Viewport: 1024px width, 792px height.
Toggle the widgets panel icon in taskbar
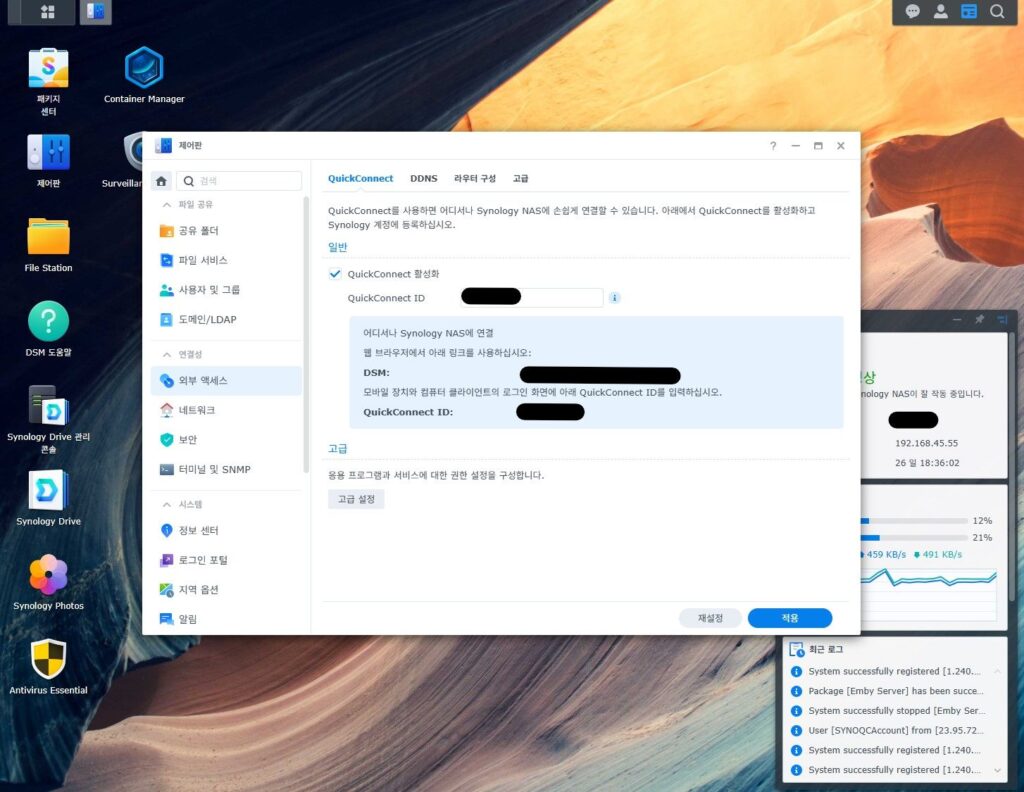tap(968, 12)
